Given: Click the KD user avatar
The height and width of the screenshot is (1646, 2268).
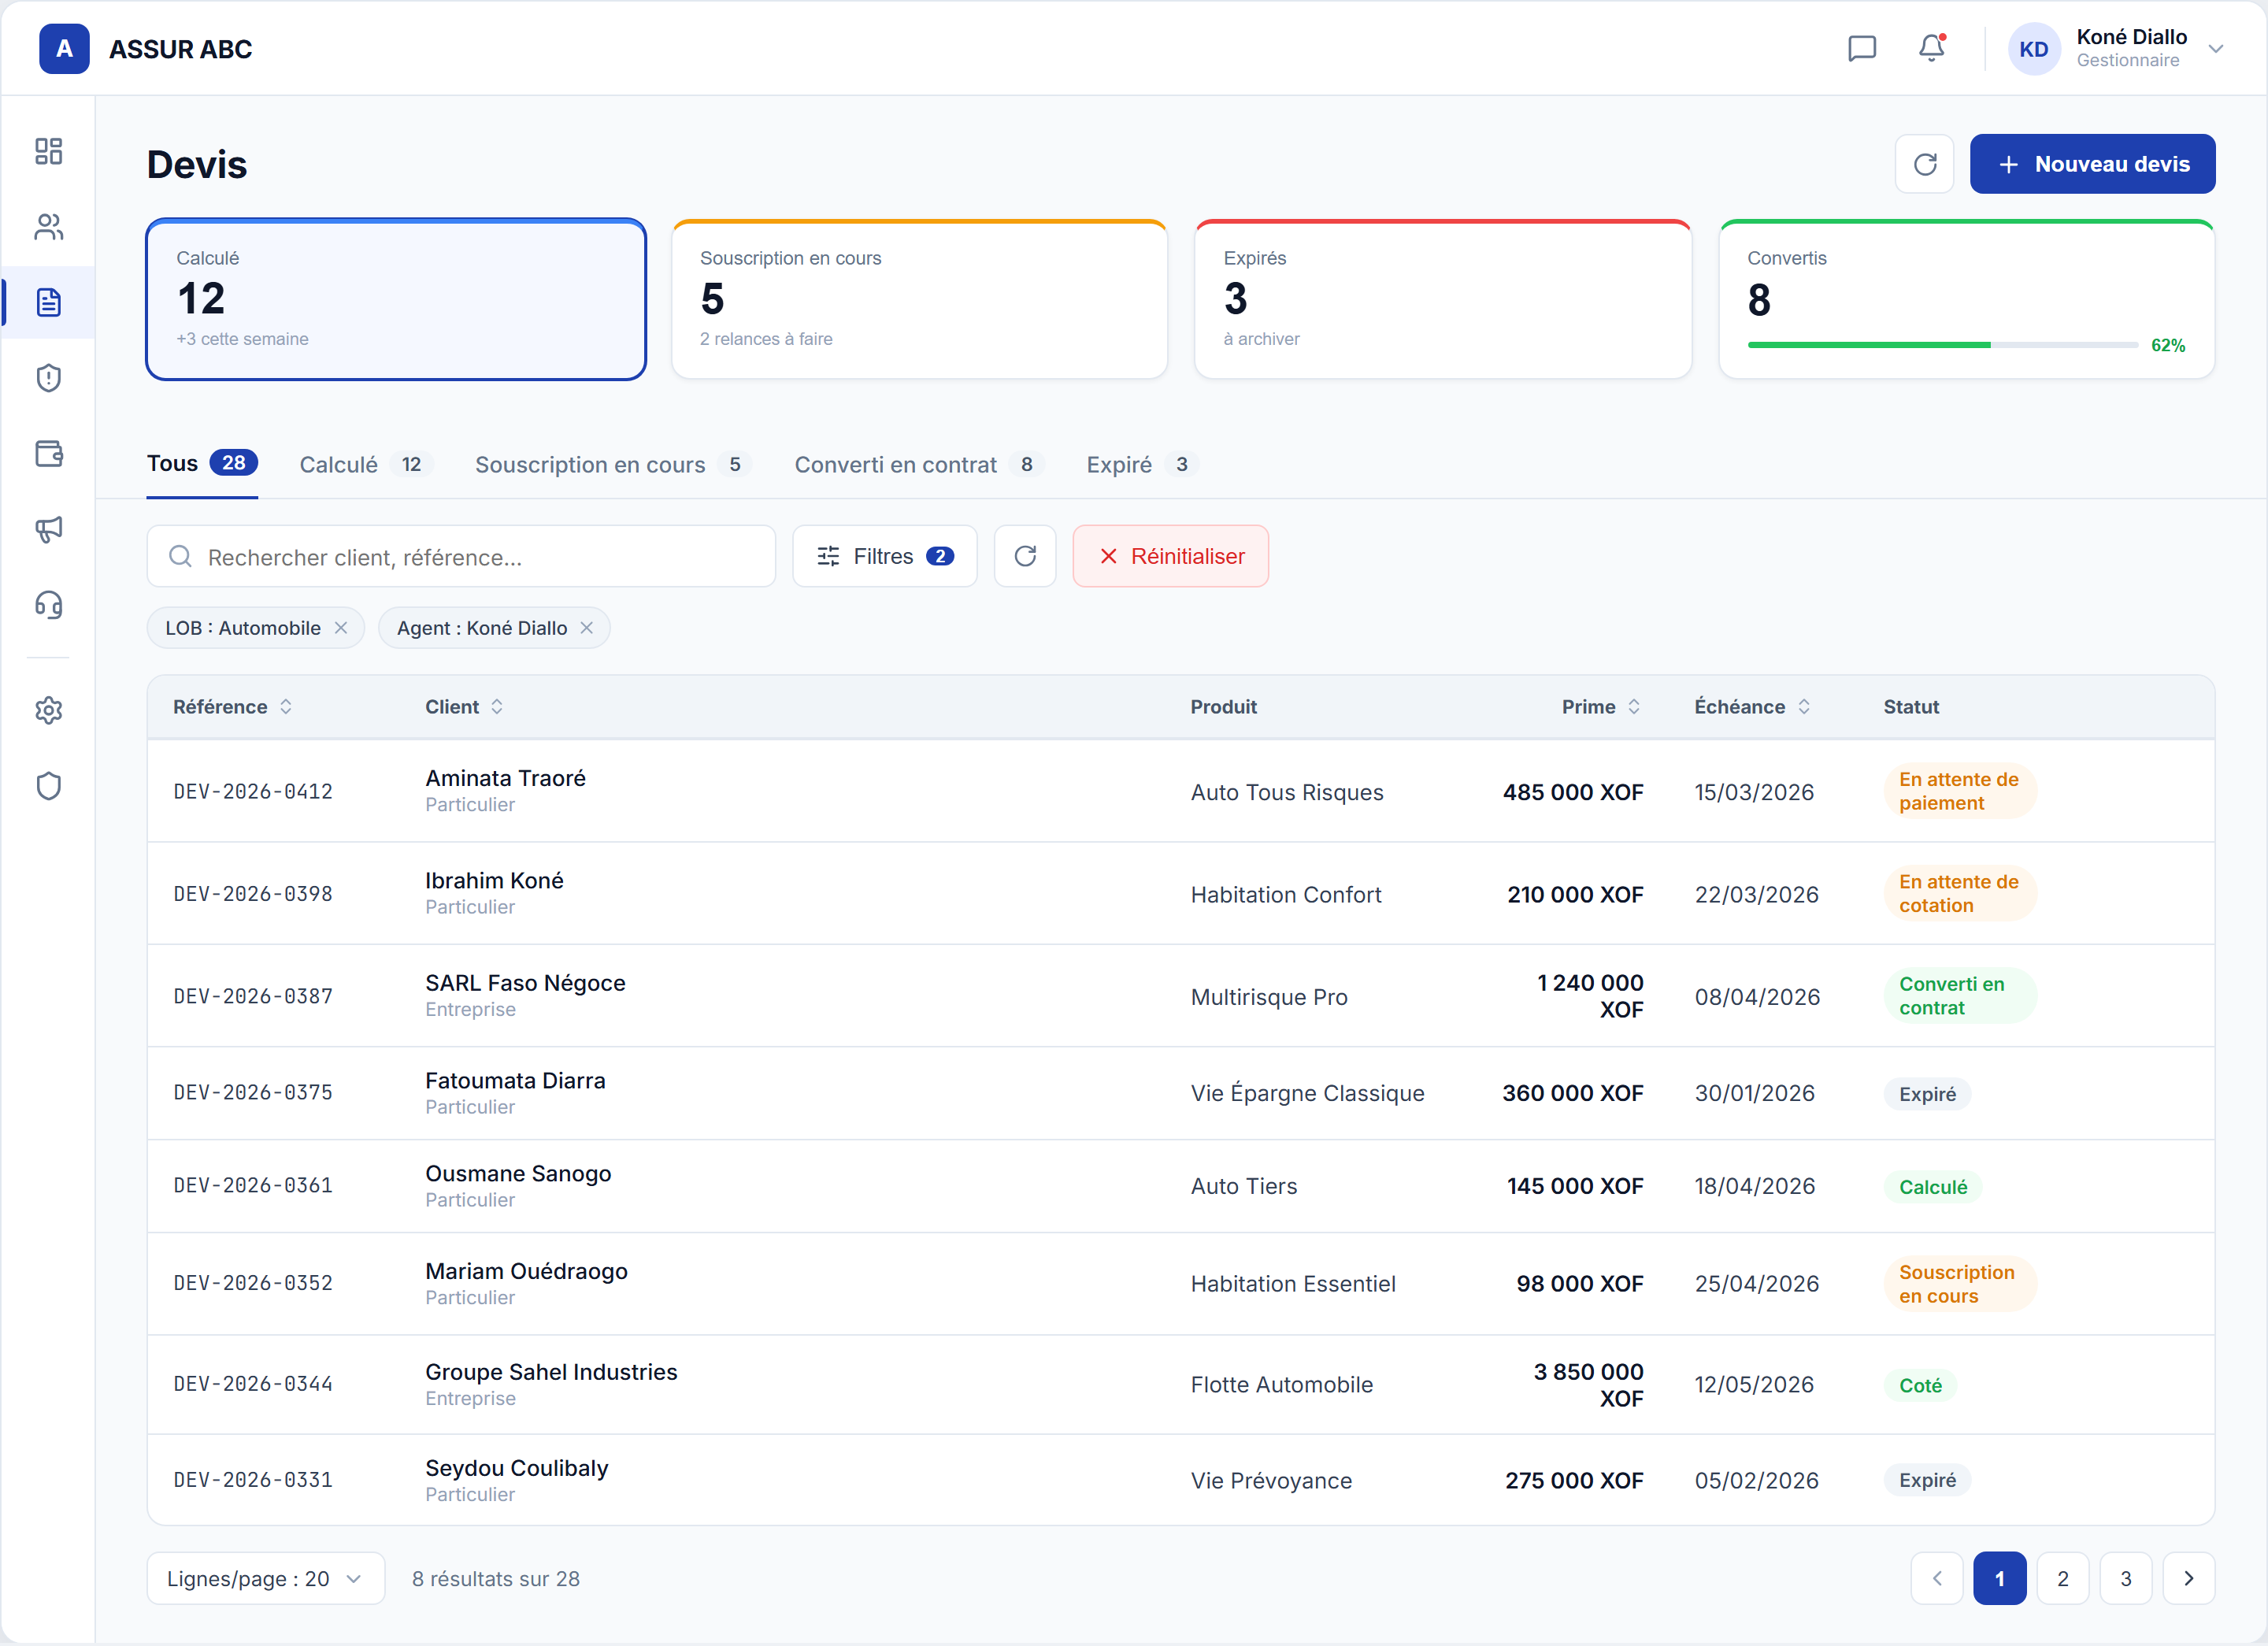Looking at the screenshot, I should pyautogui.click(x=2034, y=49).
